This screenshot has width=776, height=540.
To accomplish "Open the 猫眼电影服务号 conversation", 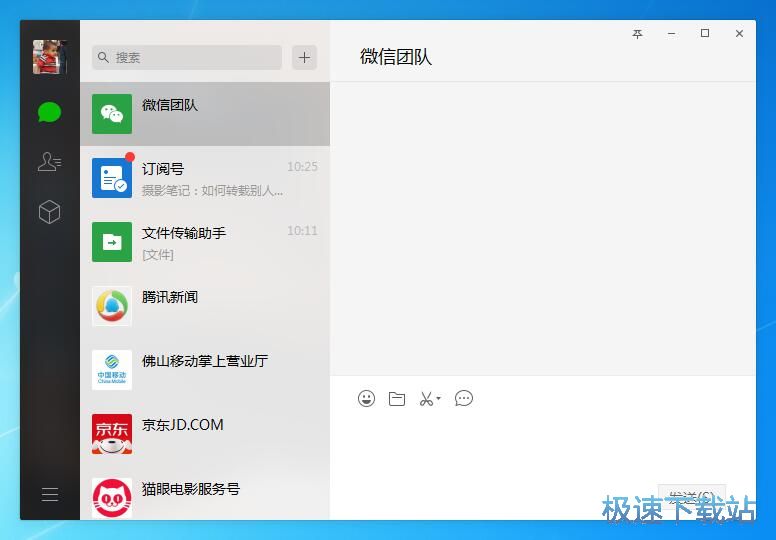I will point(205,495).
